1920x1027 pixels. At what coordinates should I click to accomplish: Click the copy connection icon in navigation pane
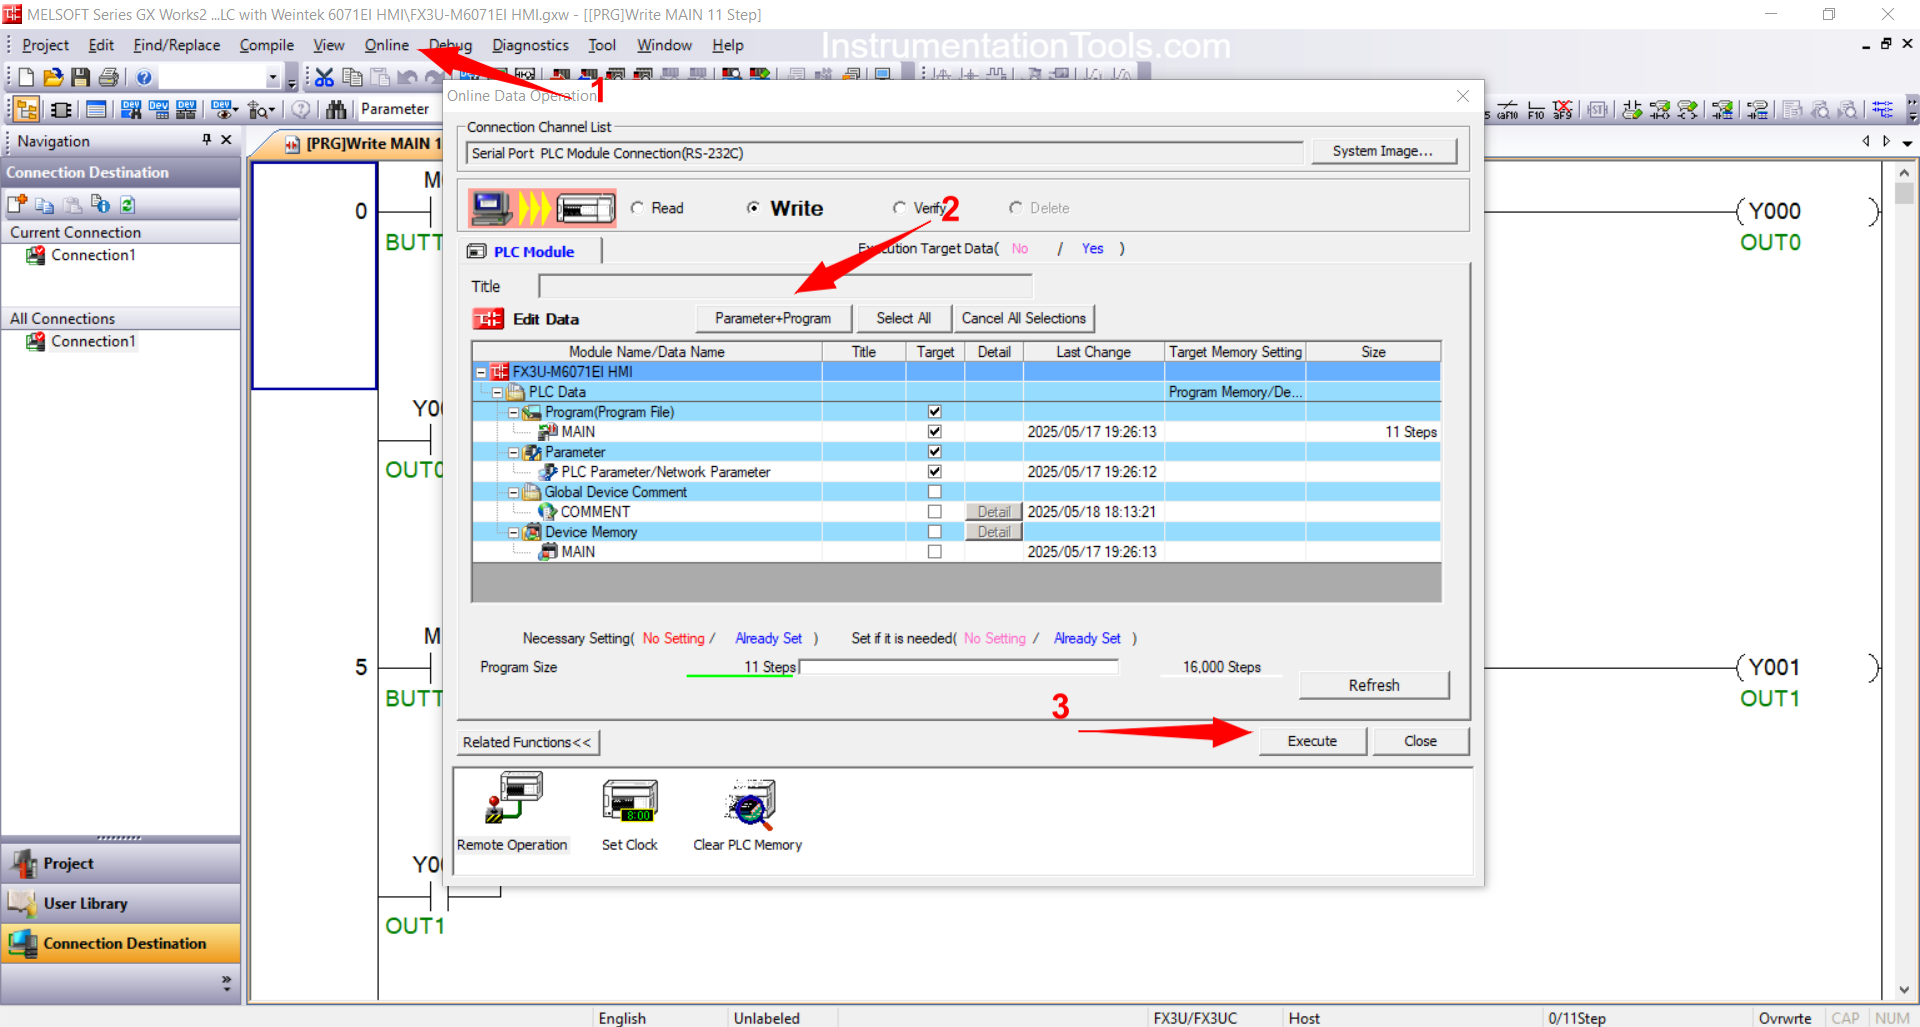pos(44,204)
